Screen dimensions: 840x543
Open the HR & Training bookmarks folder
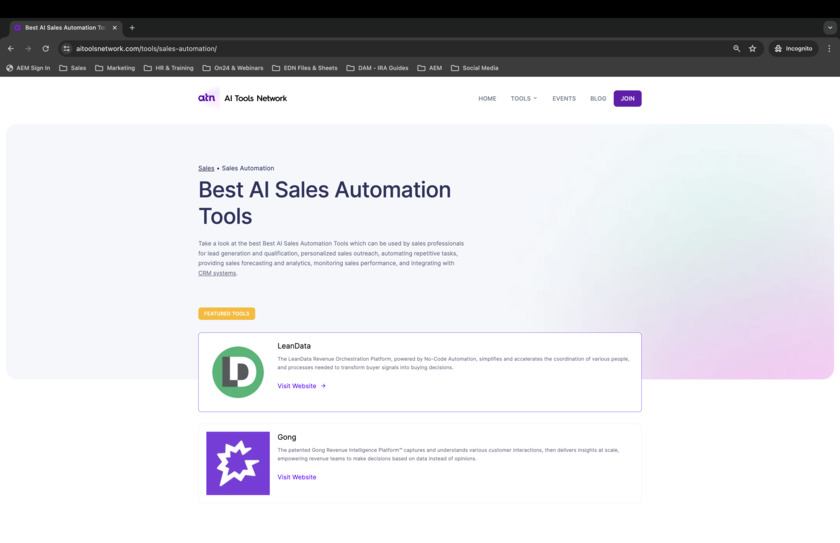pyautogui.click(x=169, y=68)
